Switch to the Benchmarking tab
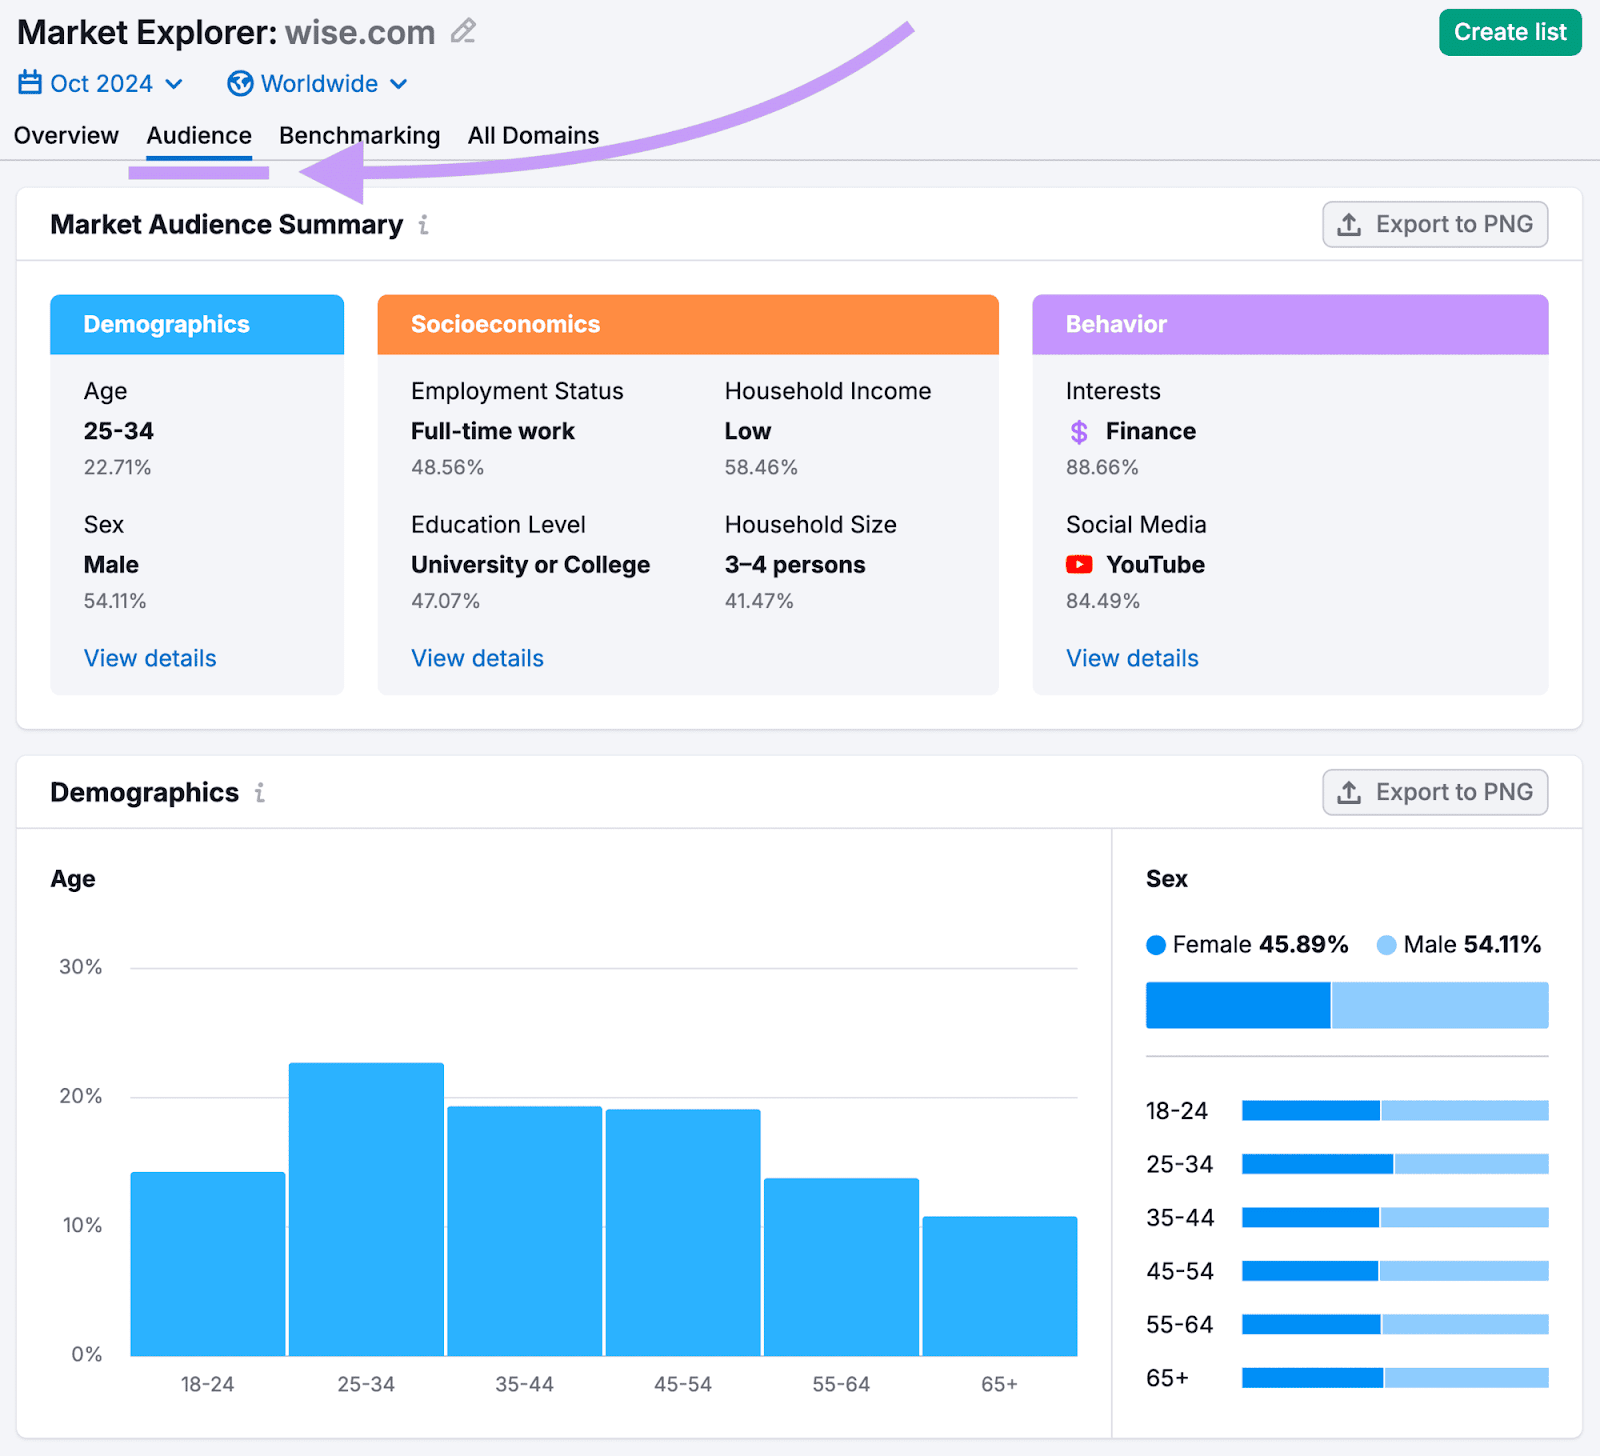 coord(359,135)
